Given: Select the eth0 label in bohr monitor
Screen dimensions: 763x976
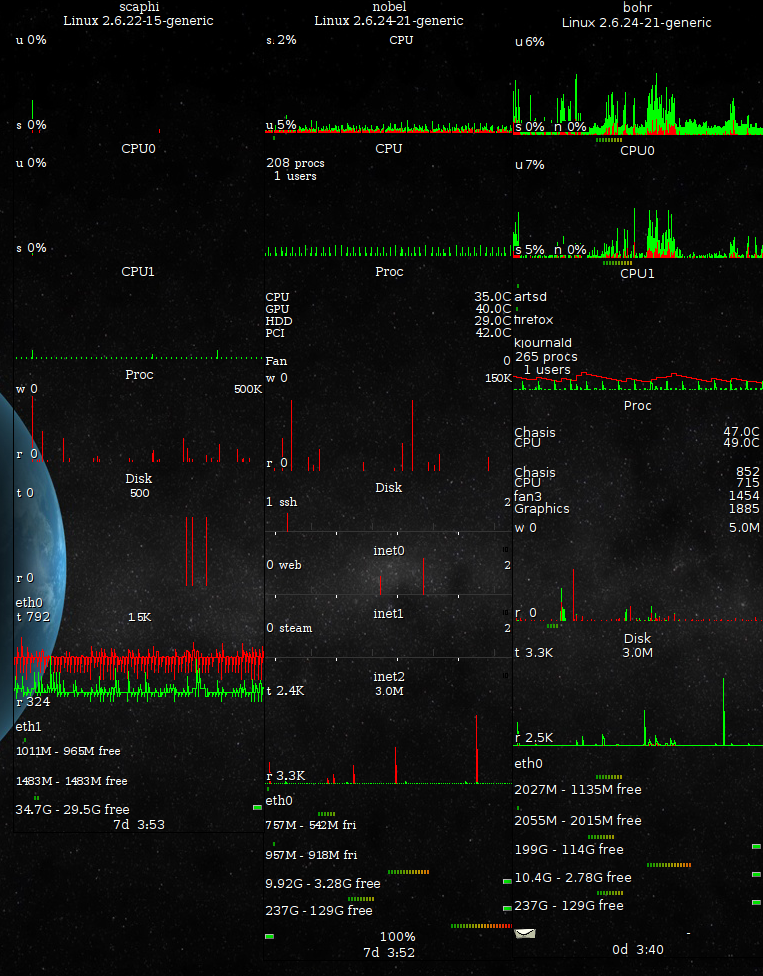Looking at the screenshot, I should click(528, 763).
